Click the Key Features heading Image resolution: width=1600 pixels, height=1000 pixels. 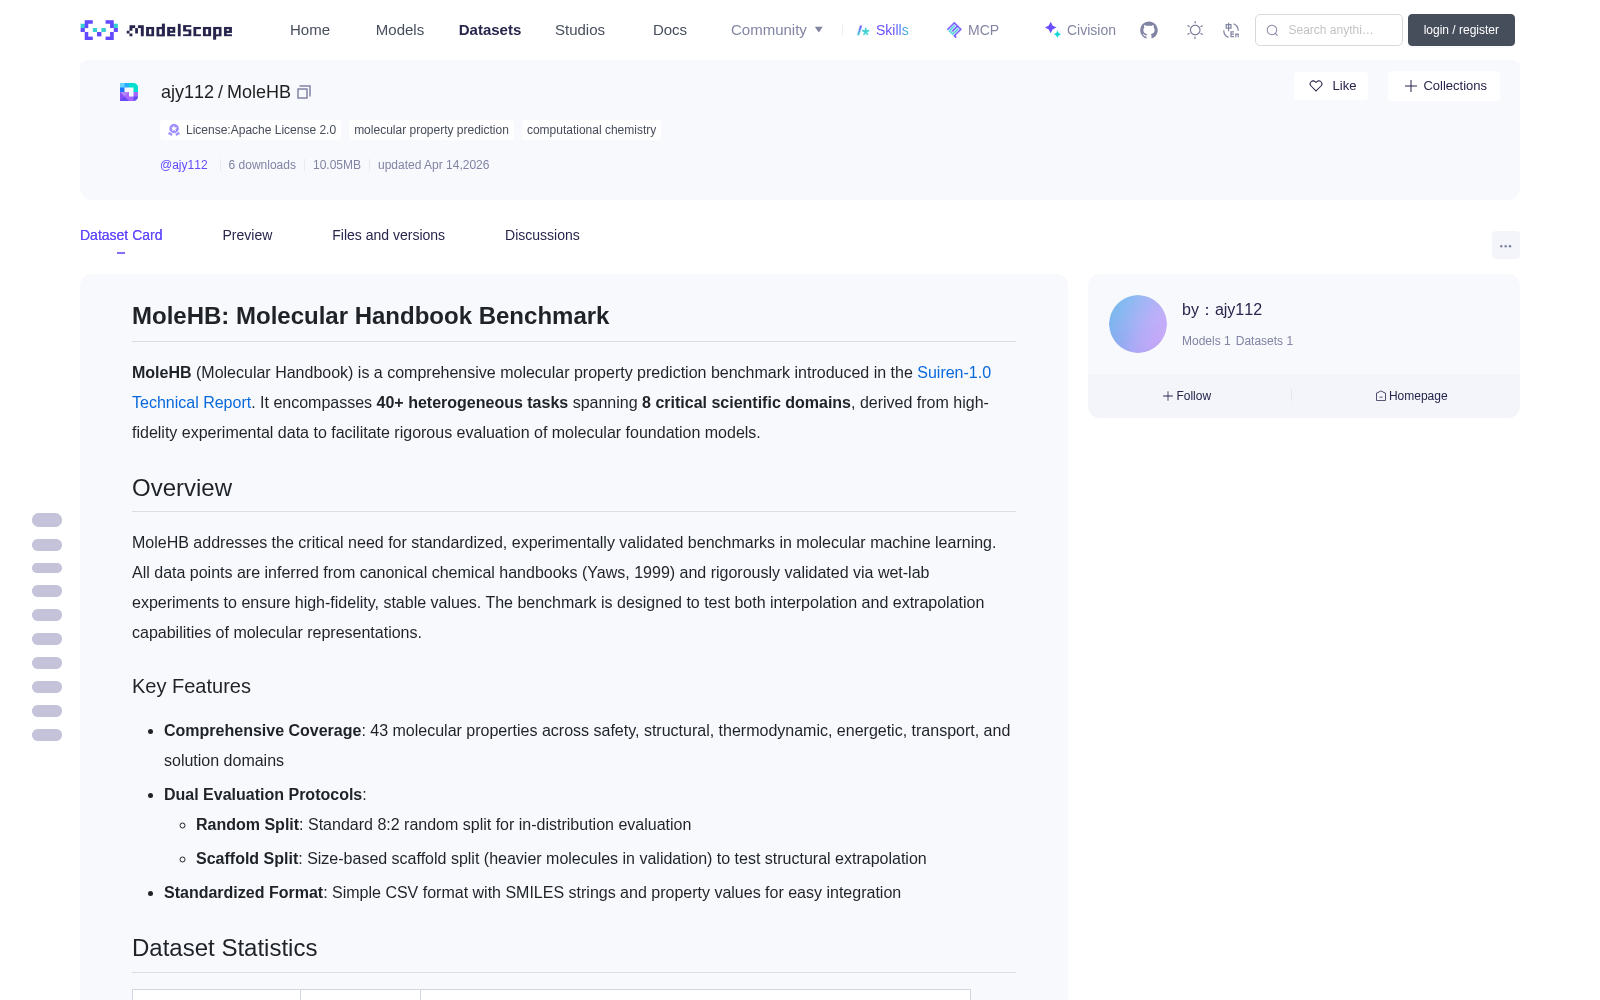[x=191, y=686]
